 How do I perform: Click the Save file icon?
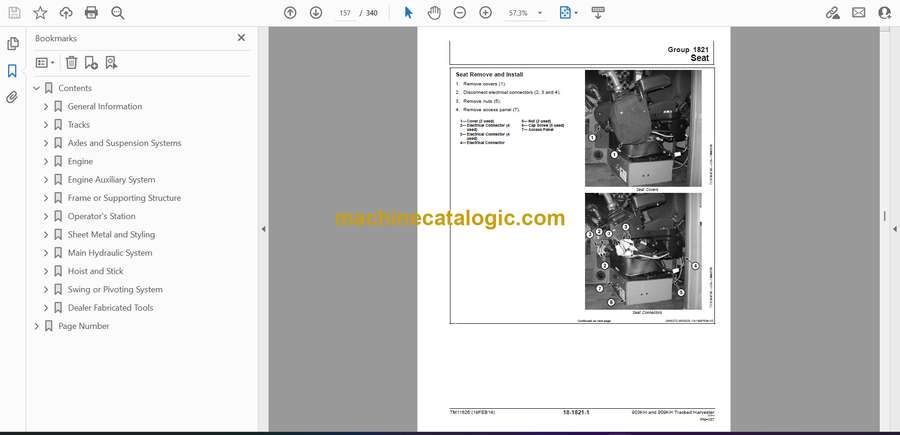pos(14,13)
